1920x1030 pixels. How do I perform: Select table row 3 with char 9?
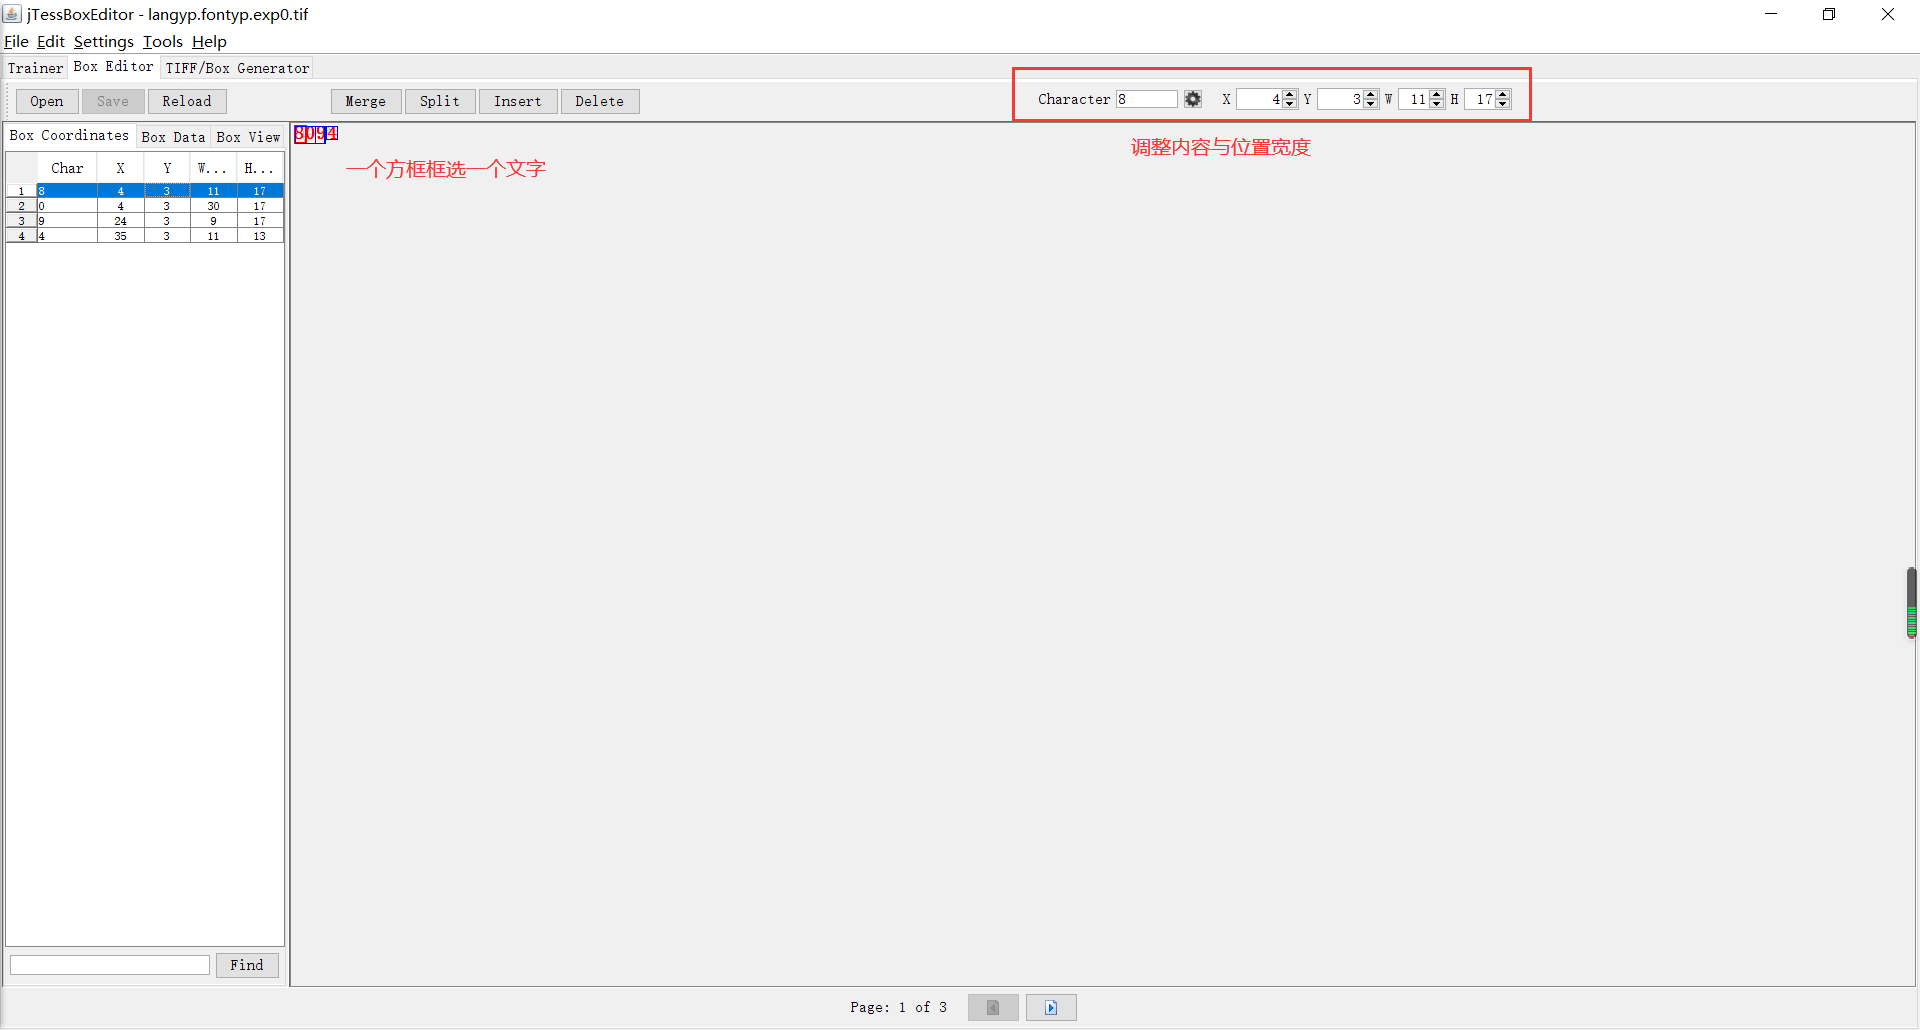point(145,221)
